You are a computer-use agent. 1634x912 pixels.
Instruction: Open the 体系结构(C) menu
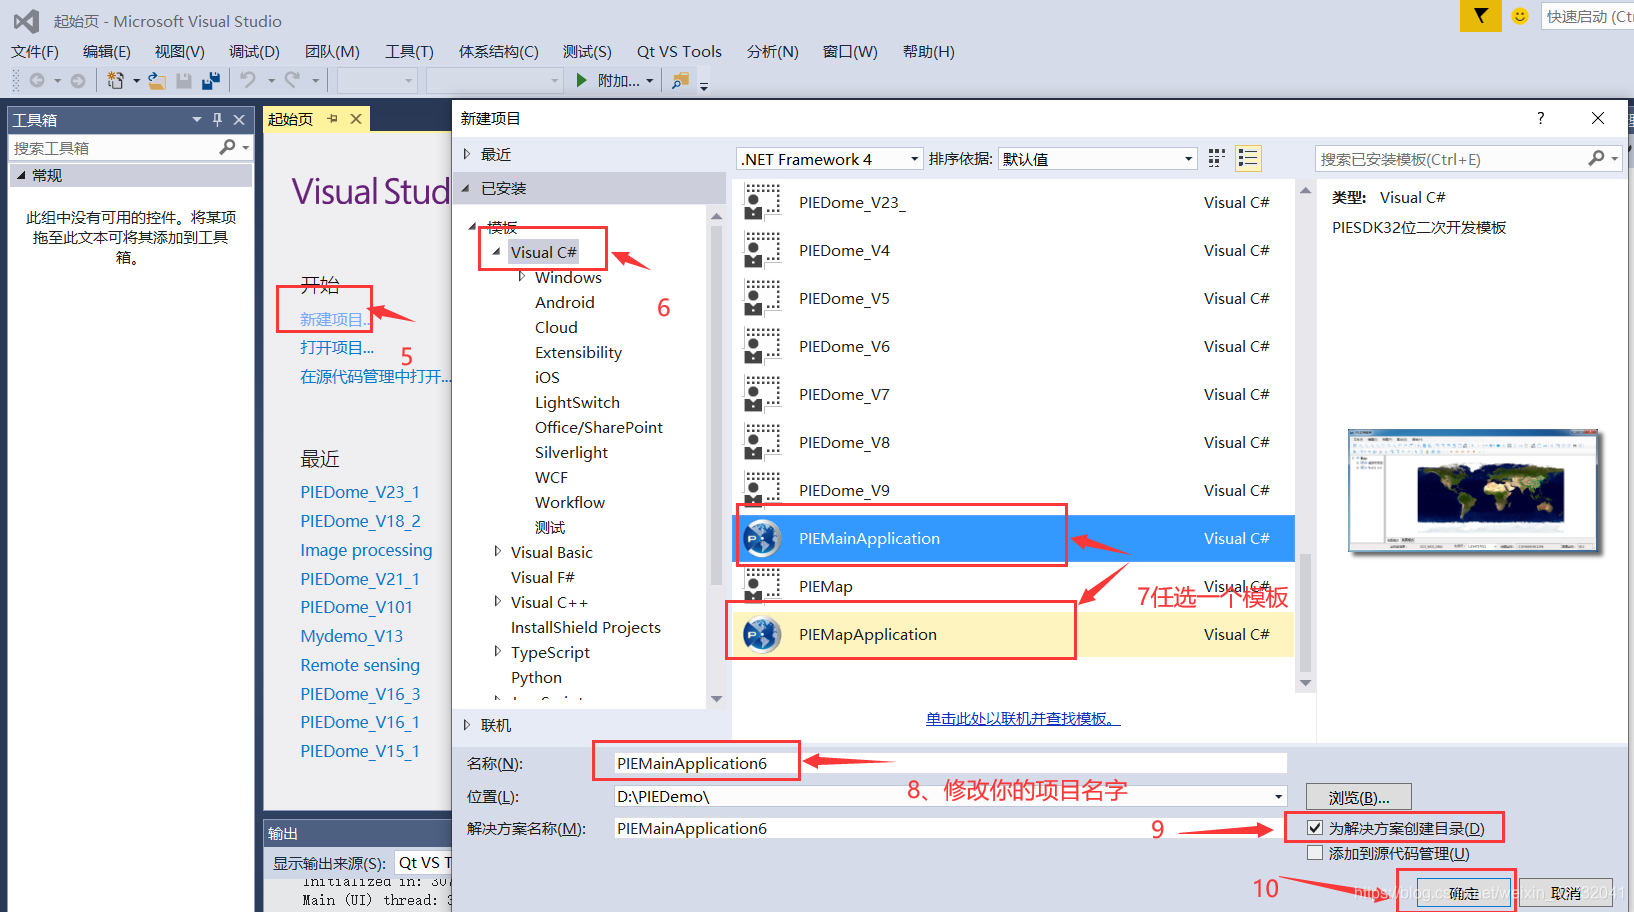[x=498, y=51]
